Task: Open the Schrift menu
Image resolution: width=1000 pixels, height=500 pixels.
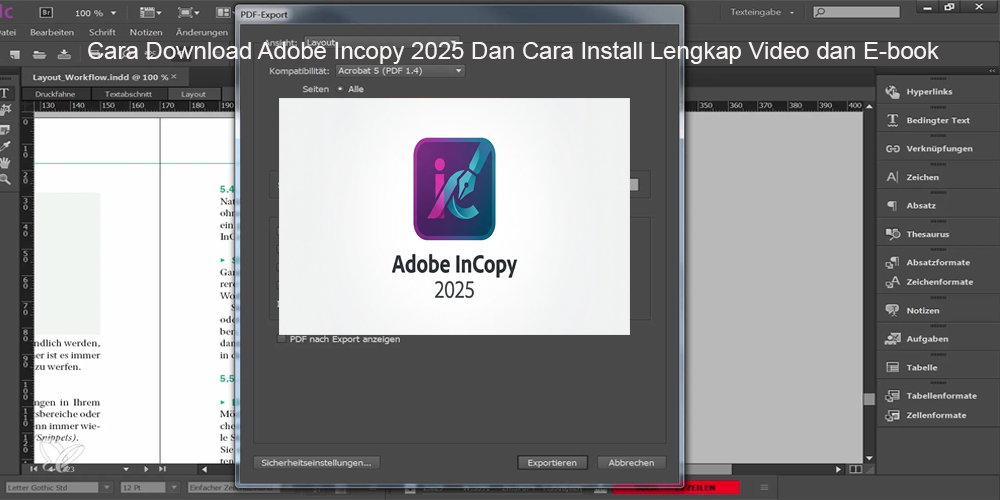Action: (x=102, y=32)
